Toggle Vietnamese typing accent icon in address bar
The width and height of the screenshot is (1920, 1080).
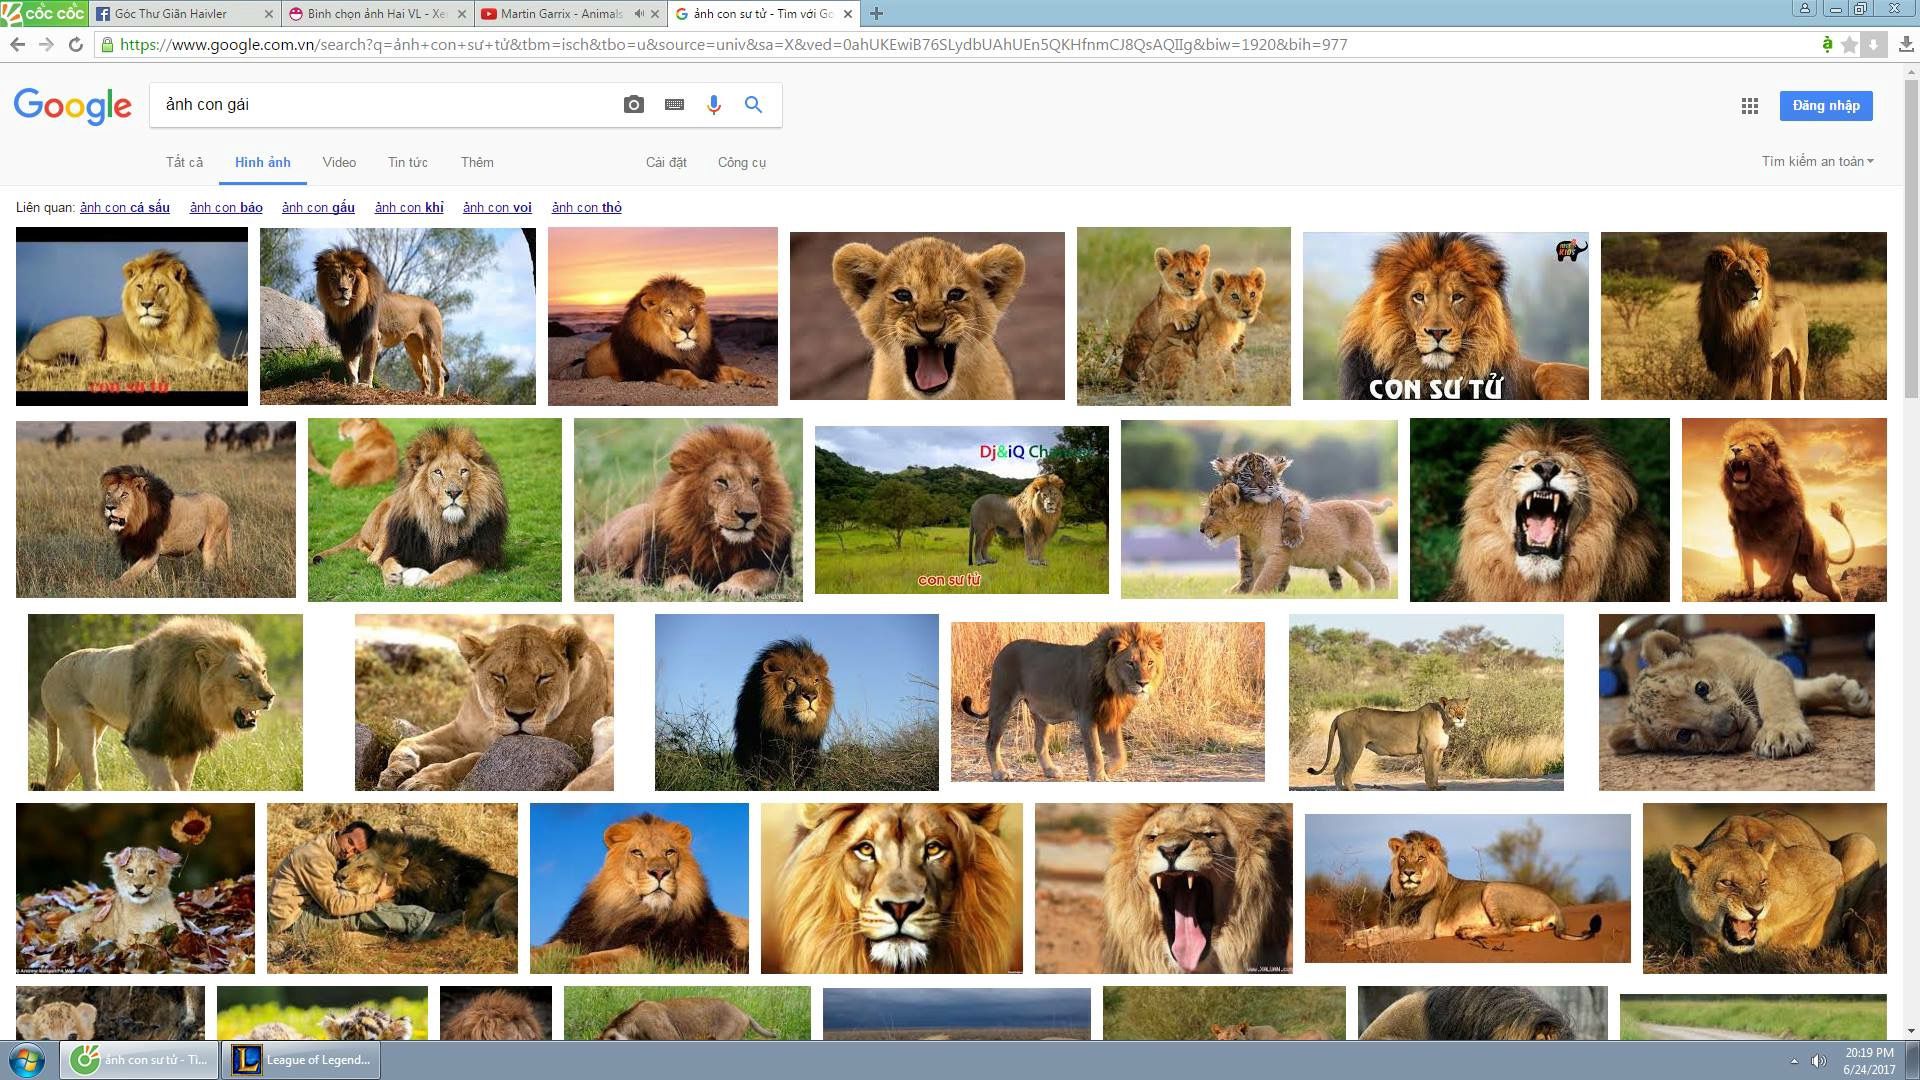pos(1827,45)
